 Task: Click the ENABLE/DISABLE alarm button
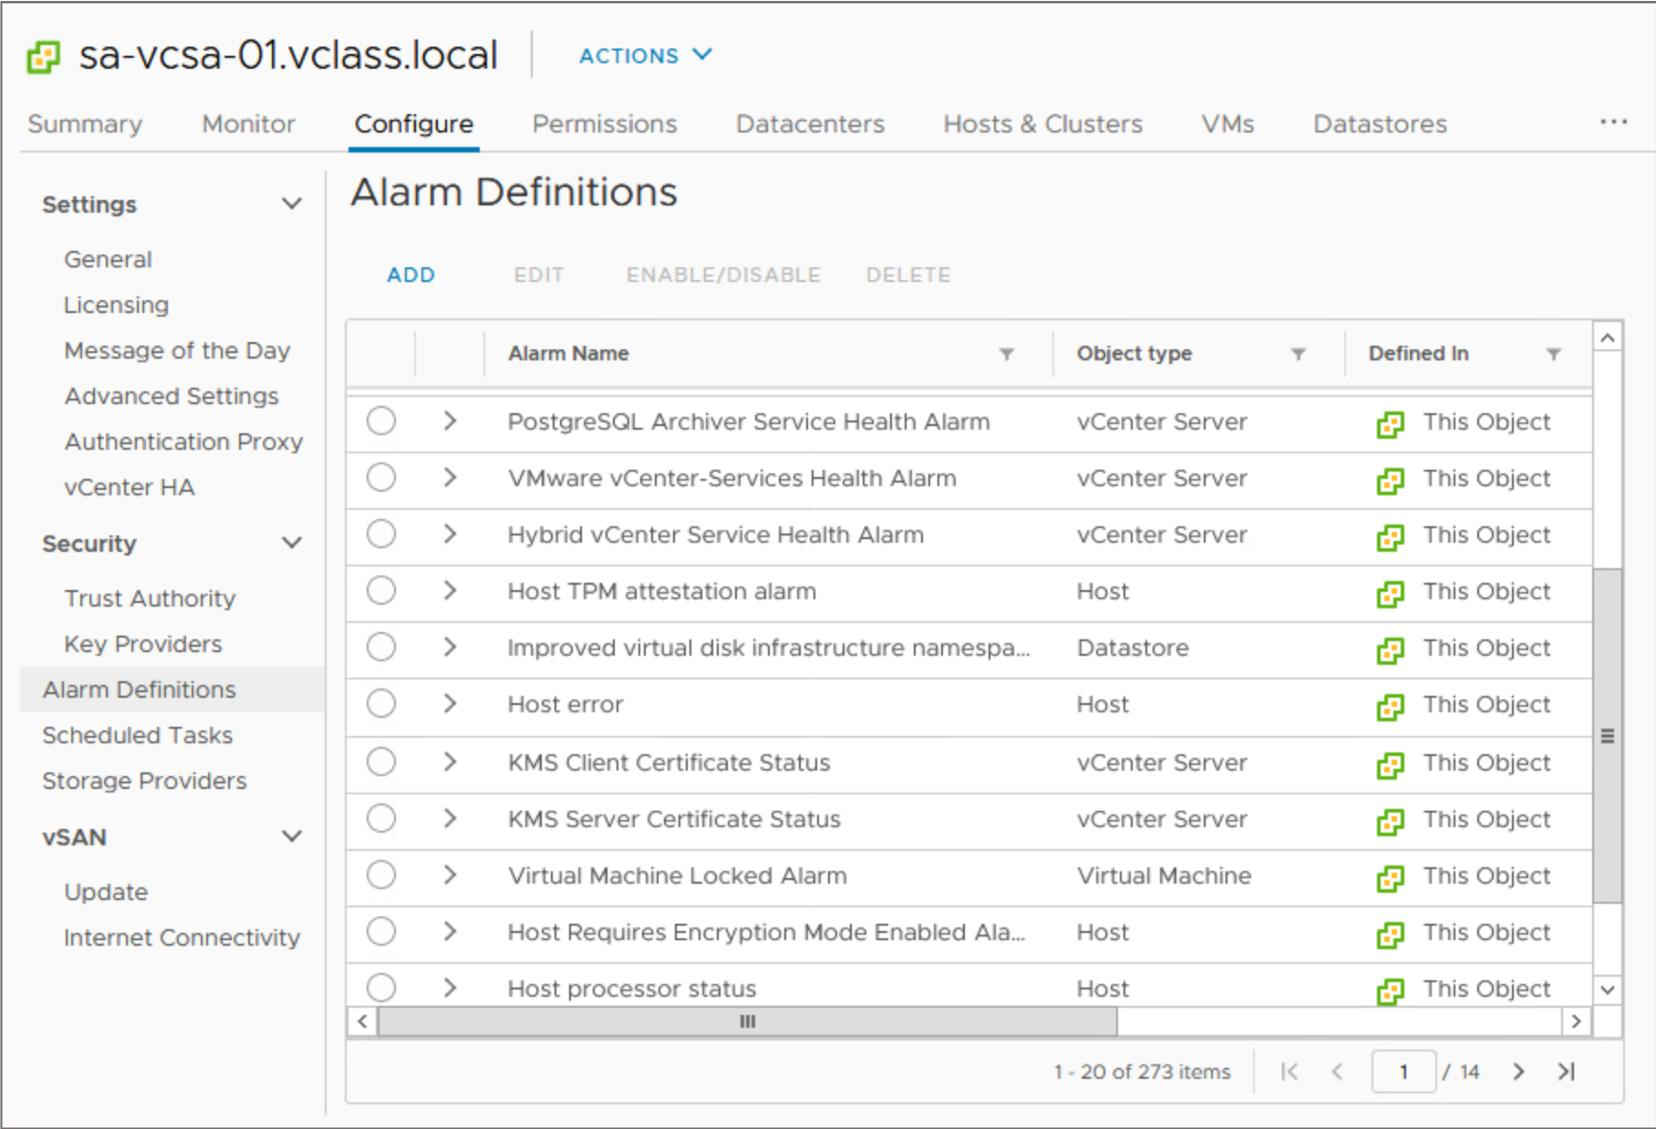click(723, 275)
